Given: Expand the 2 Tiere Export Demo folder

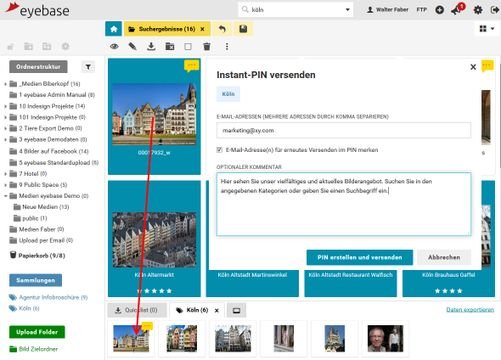Looking at the screenshot, I should [5, 128].
